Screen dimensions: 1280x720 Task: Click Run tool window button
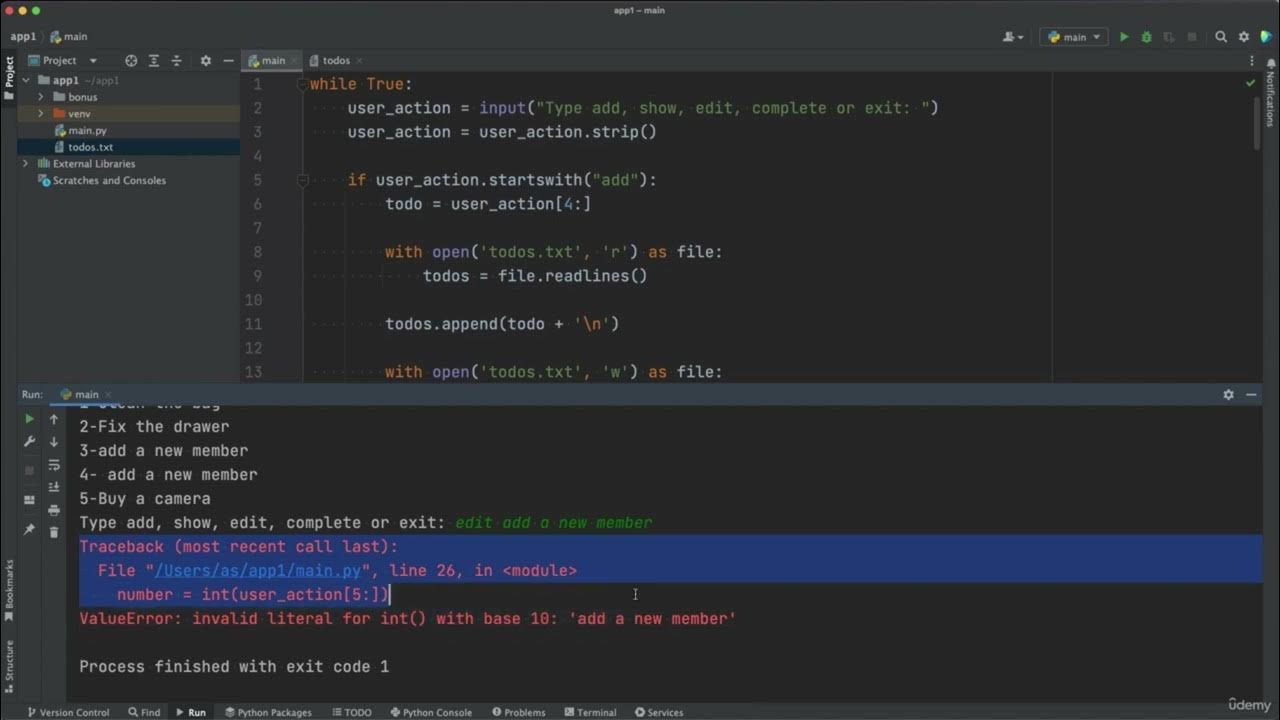pyautogui.click(x=191, y=712)
